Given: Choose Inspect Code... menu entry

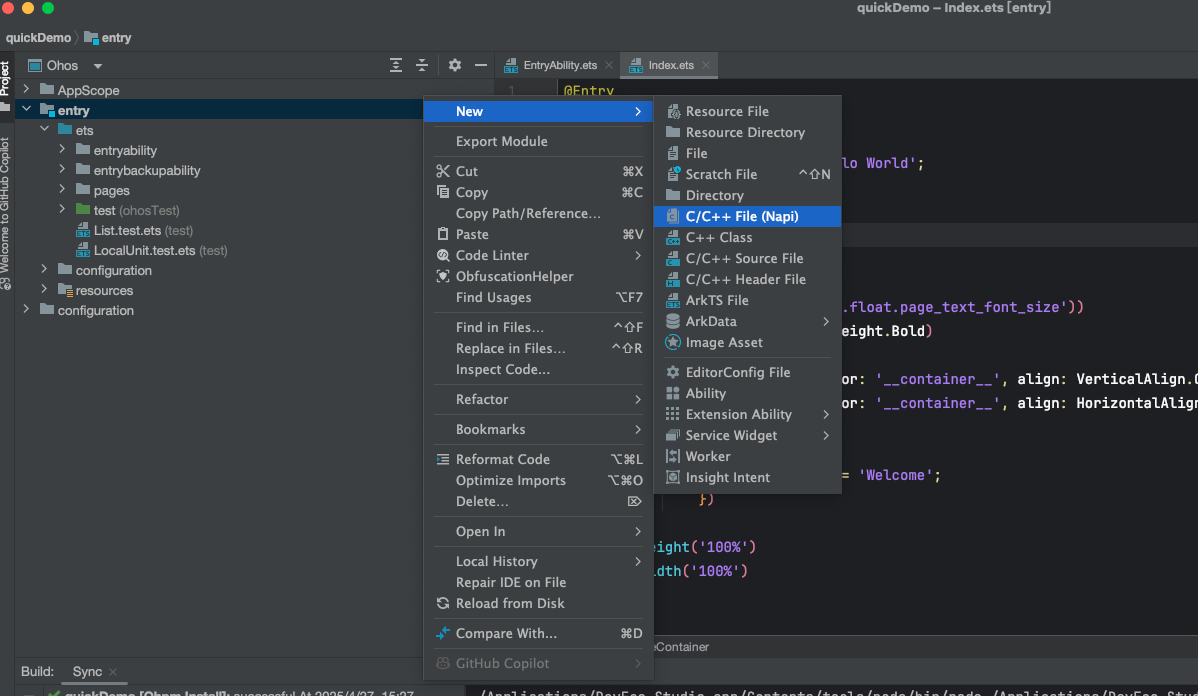Looking at the screenshot, I should point(539,370).
